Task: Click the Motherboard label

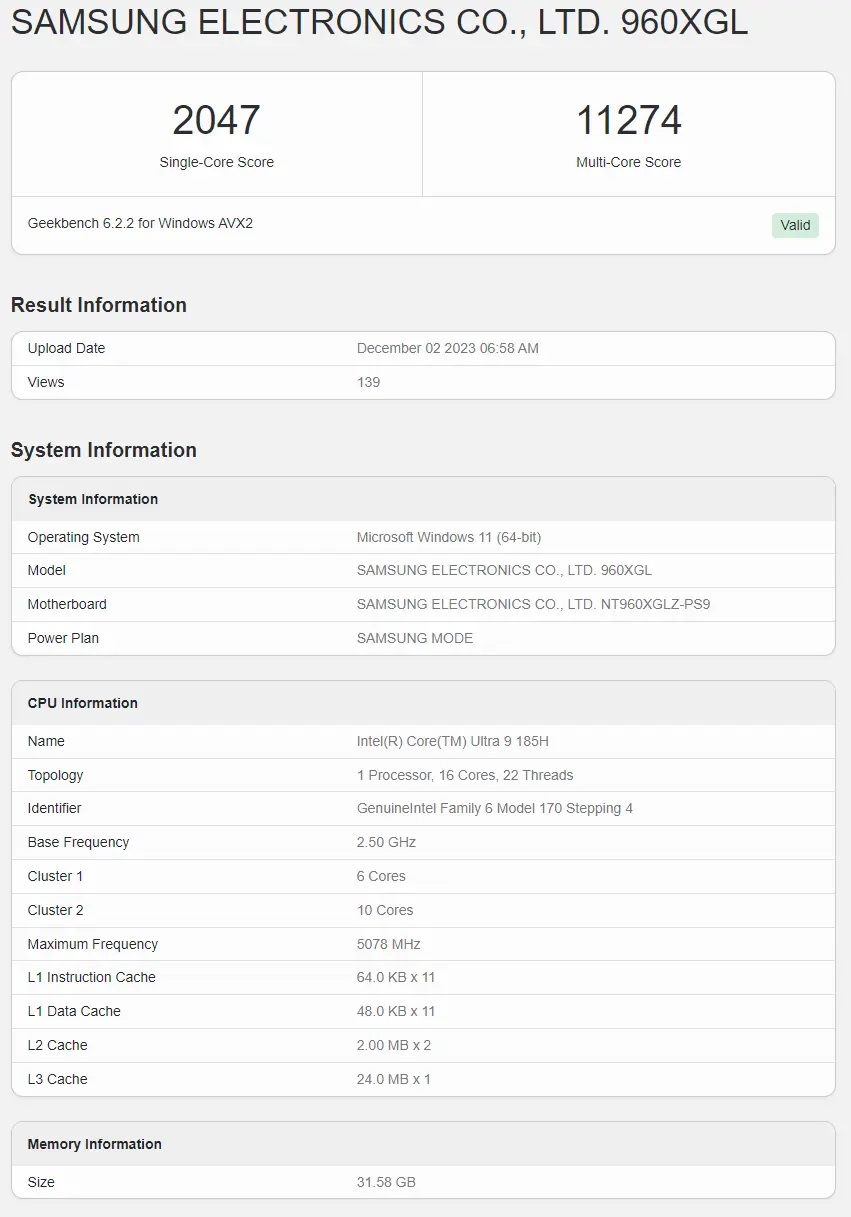Action: point(67,604)
